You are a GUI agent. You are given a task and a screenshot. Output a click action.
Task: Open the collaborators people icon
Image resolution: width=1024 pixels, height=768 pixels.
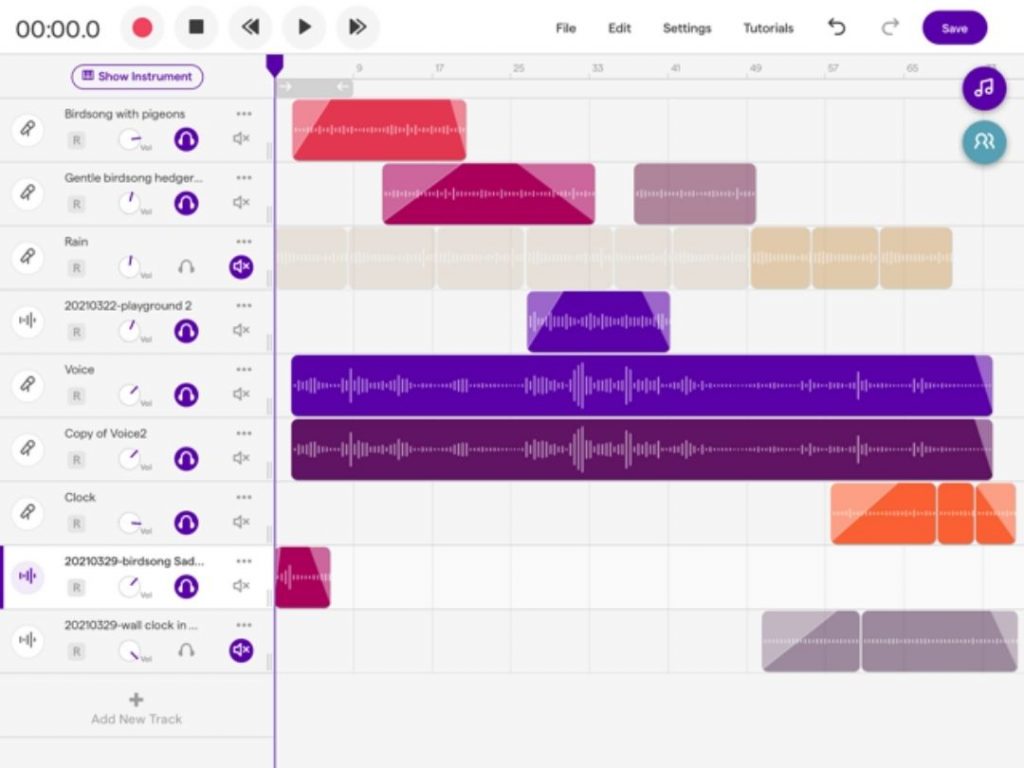click(x=984, y=142)
